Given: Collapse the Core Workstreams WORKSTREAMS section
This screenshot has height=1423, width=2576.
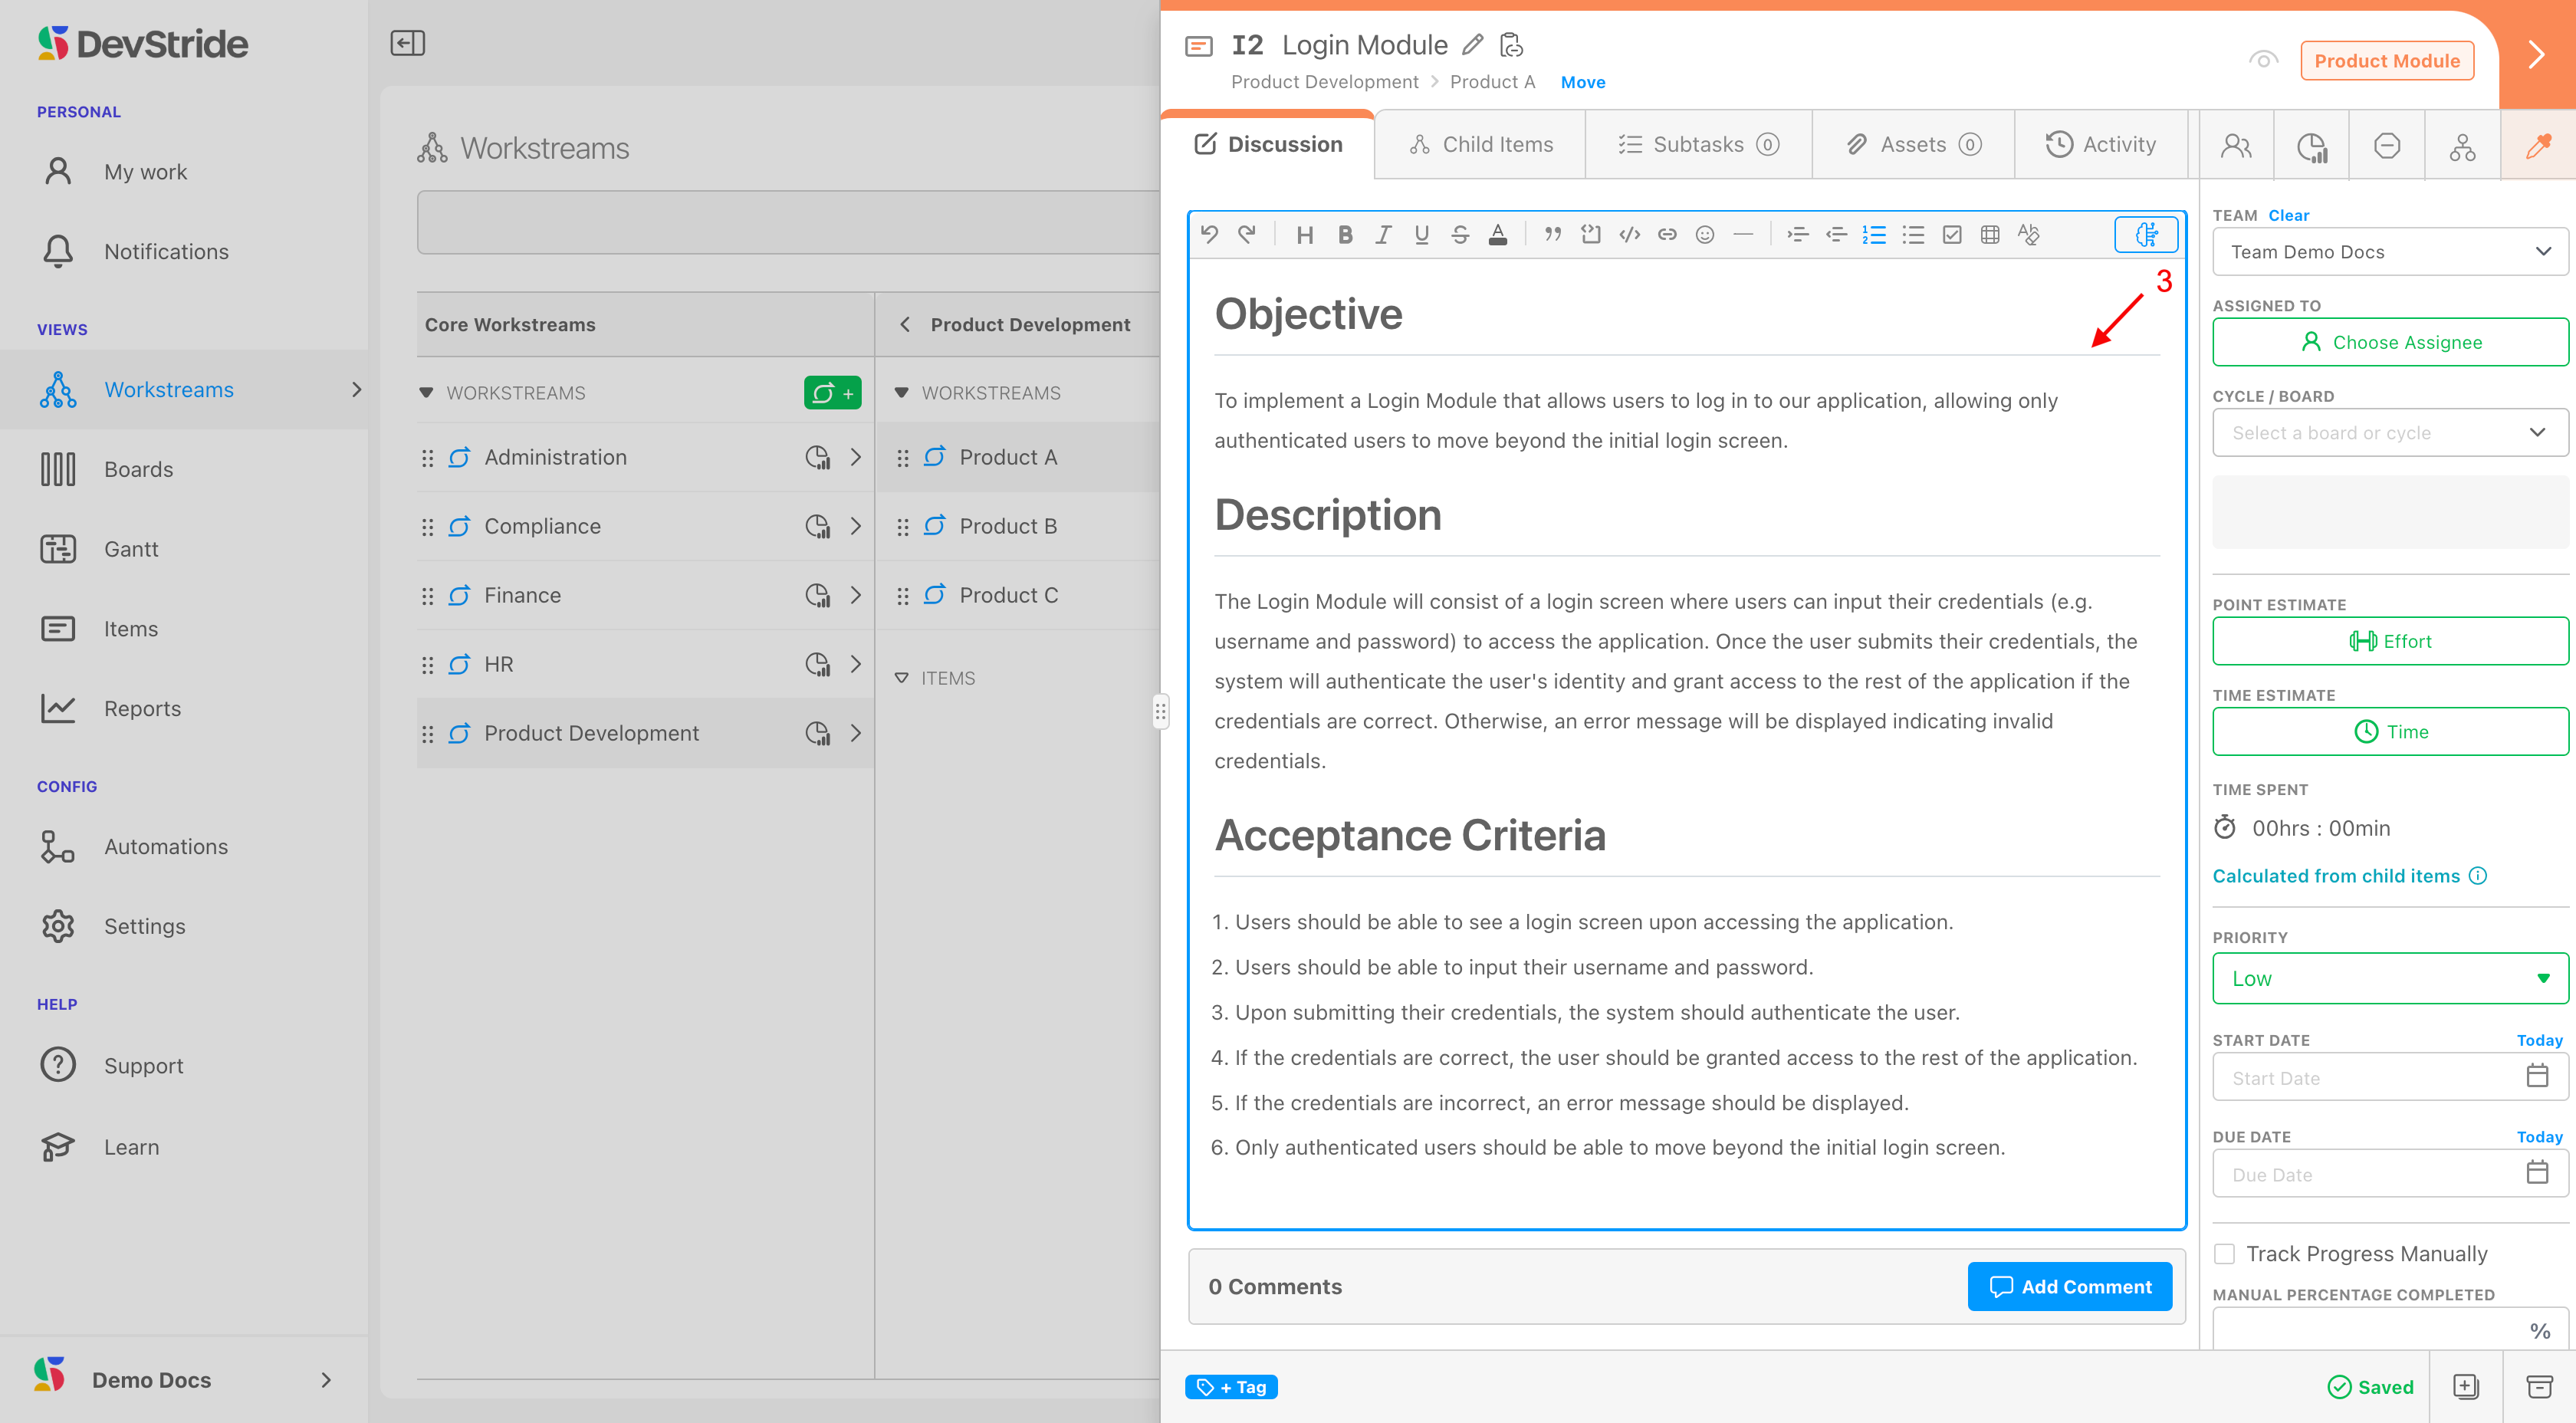Looking at the screenshot, I should pyautogui.click(x=426, y=393).
